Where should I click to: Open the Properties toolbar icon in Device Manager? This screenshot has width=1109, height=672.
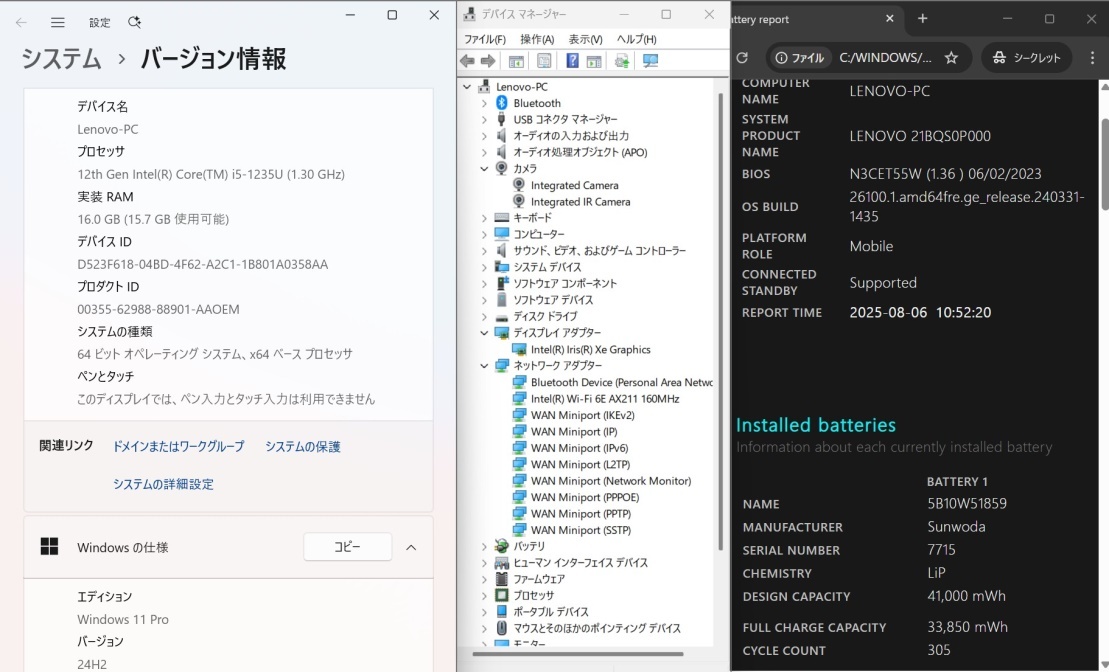(x=544, y=62)
